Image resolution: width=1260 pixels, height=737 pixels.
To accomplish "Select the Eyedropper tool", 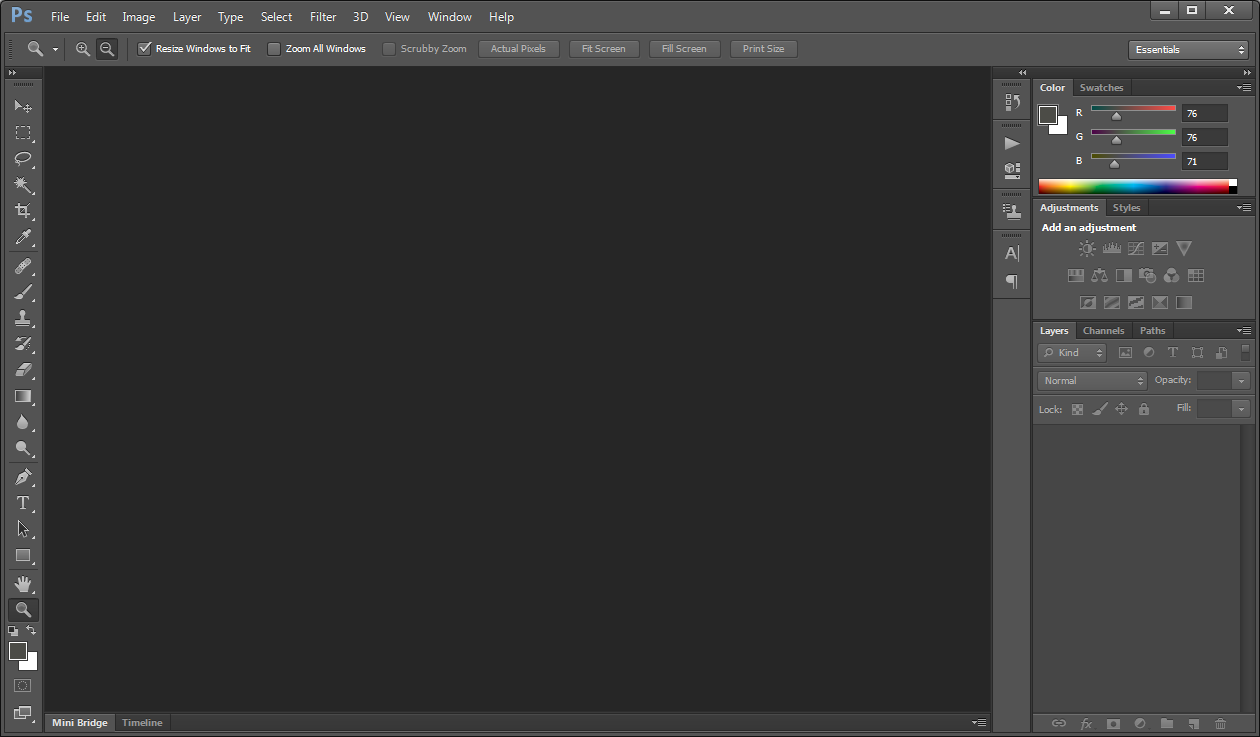I will pyautogui.click(x=23, y=237).
